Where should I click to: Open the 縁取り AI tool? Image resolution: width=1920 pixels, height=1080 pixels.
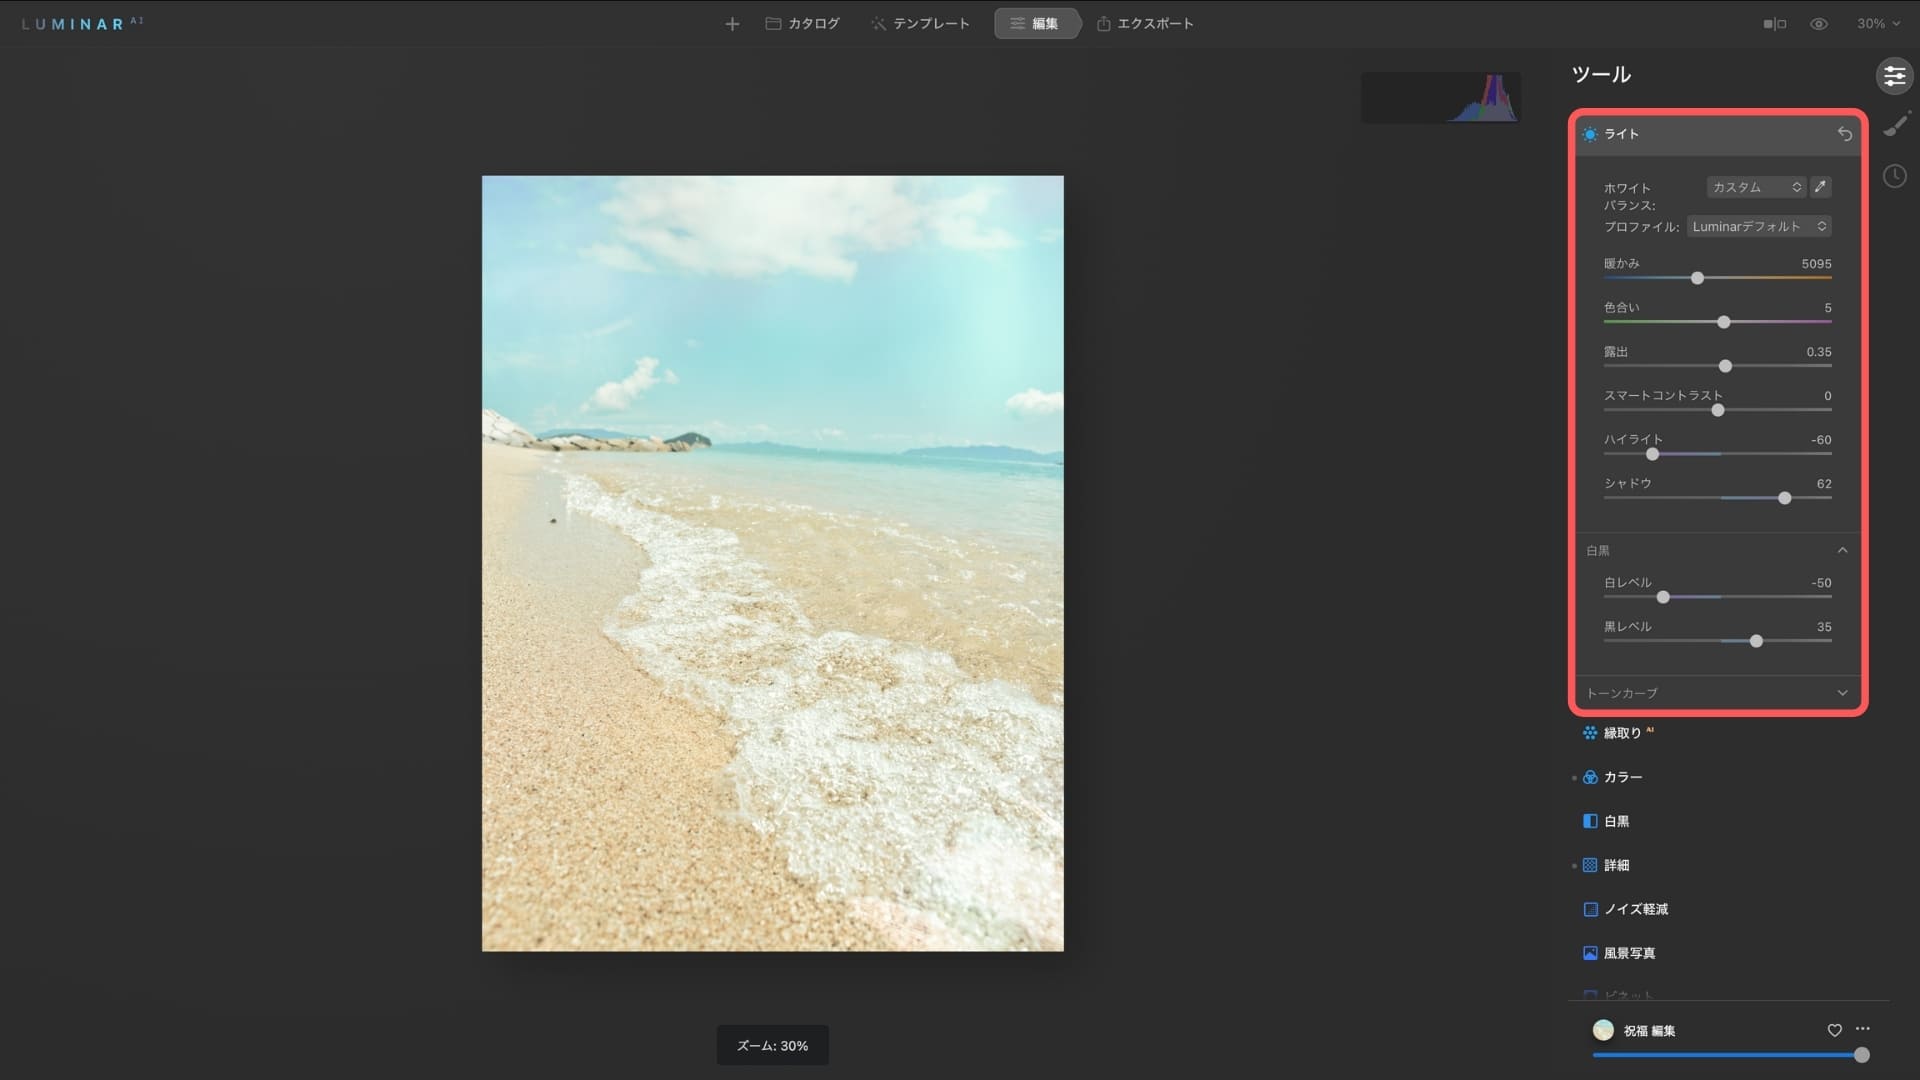coord(1622,733)
